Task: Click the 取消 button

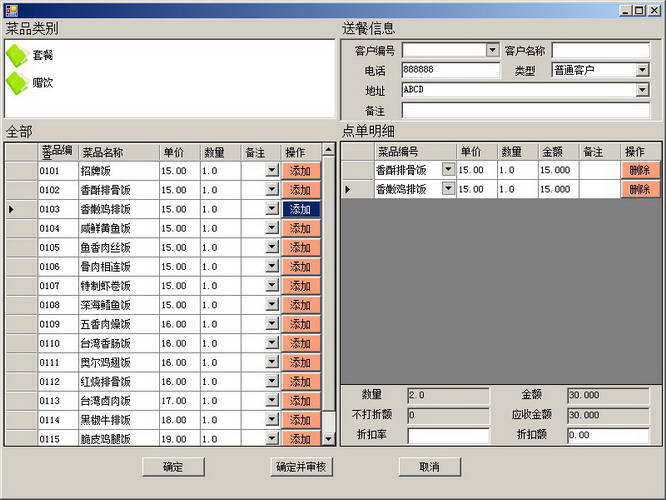Action: [x=429, y=467]
